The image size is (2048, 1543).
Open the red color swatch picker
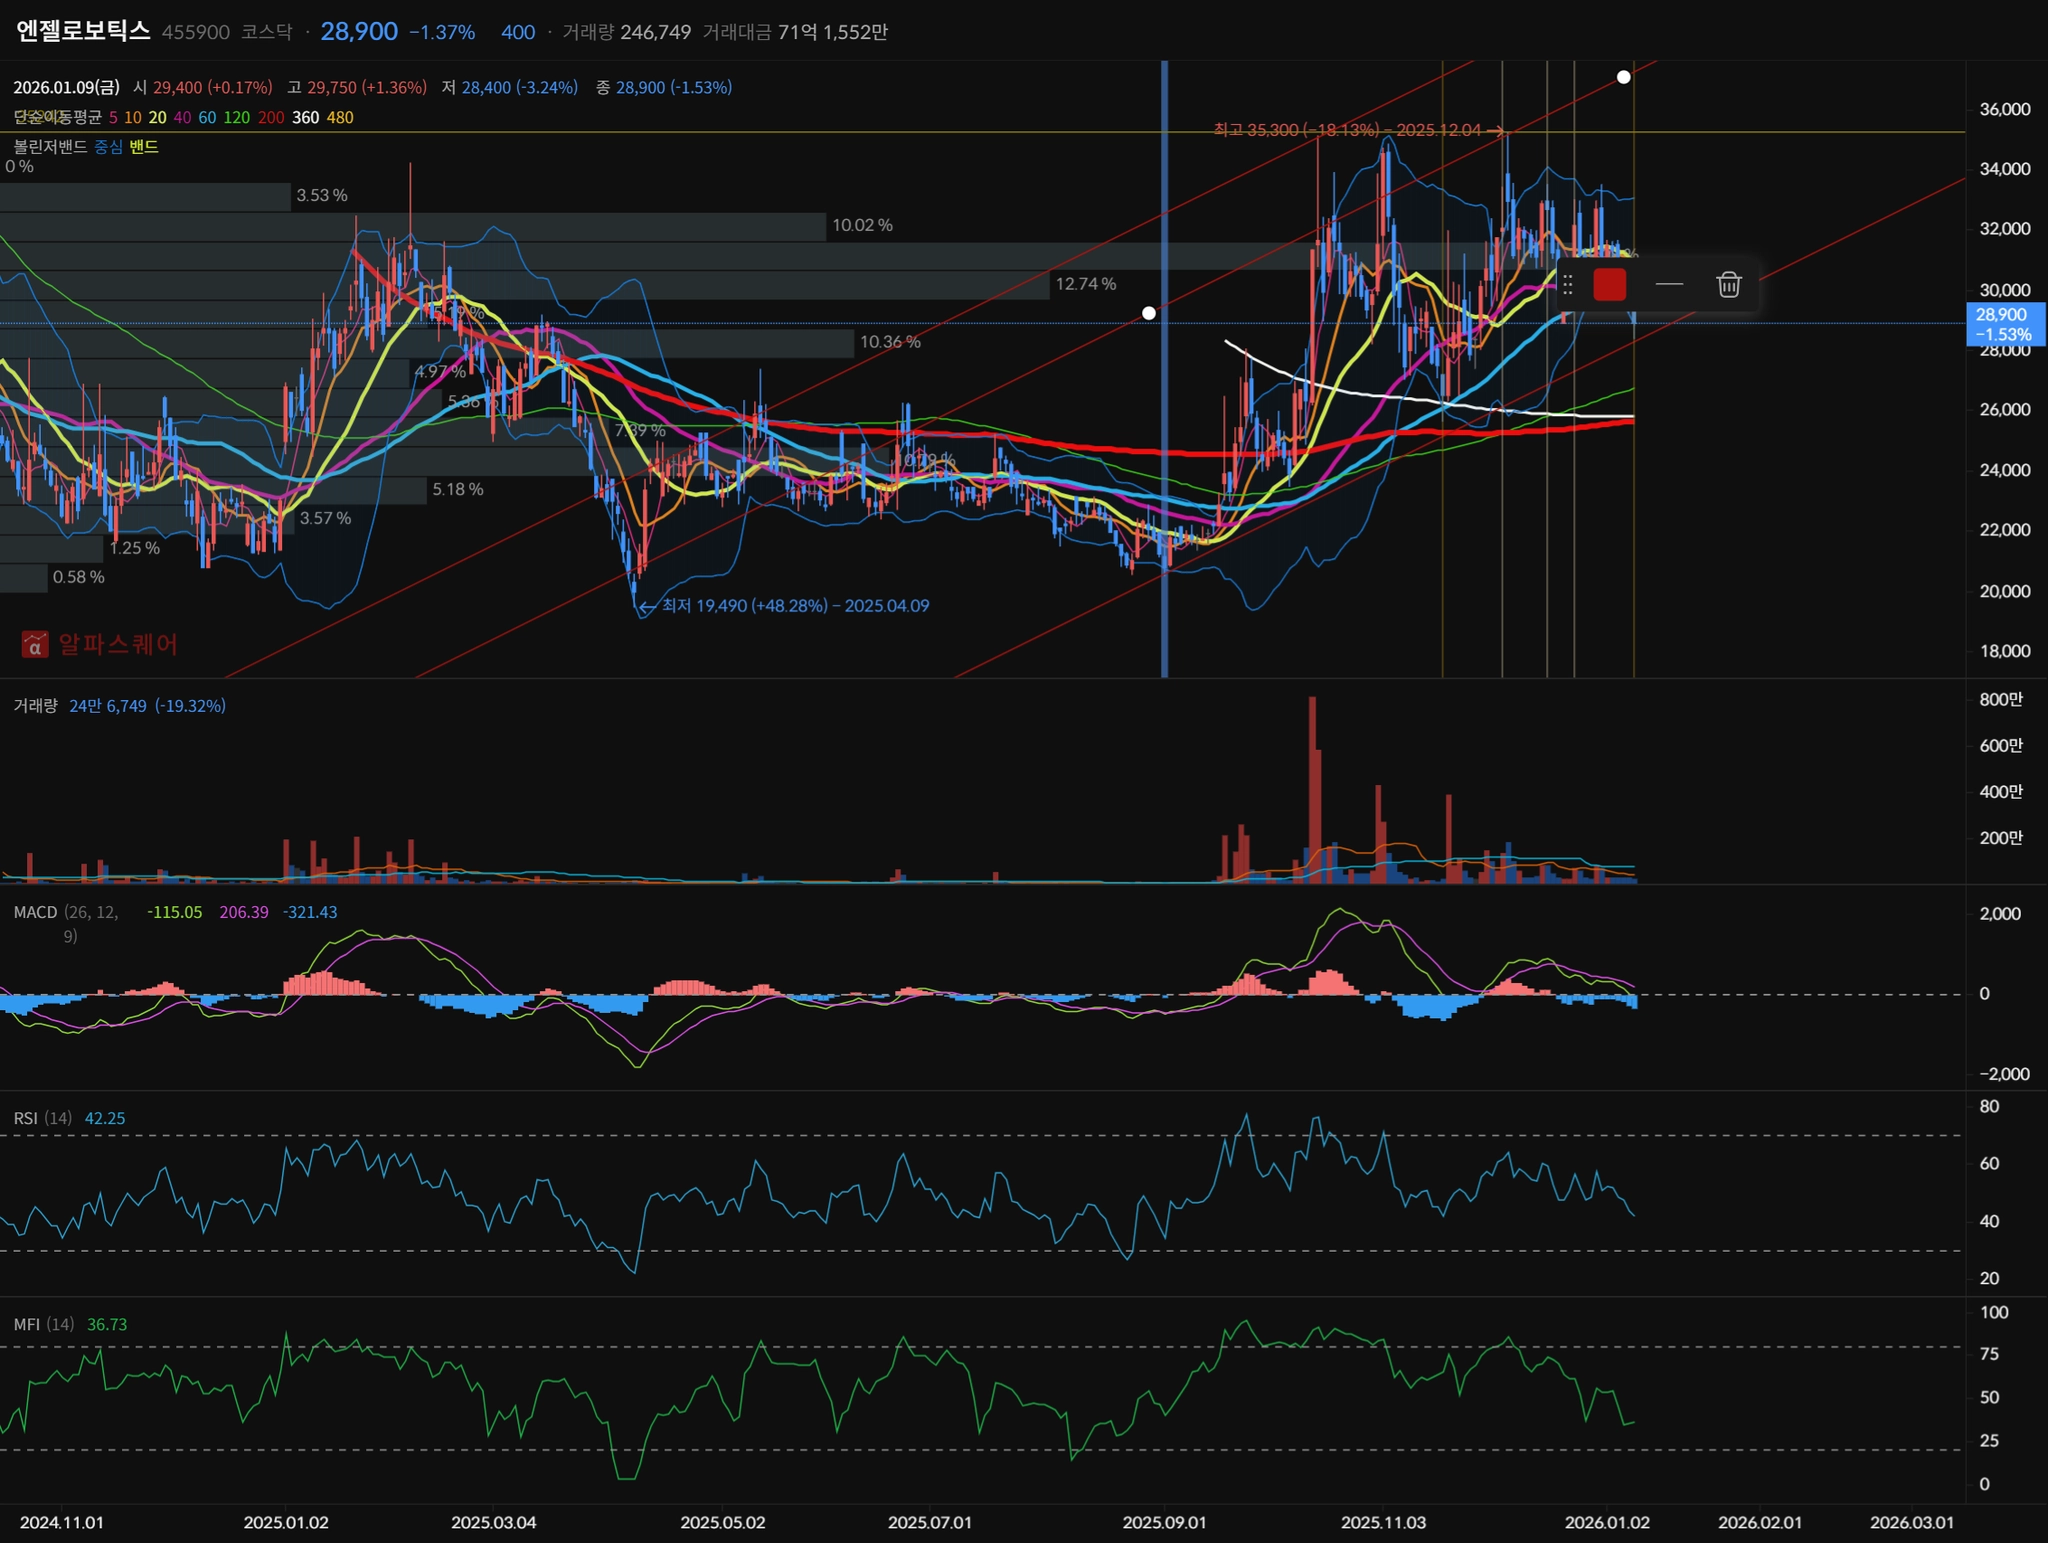pyautogui.click(x=1609, y=285)
